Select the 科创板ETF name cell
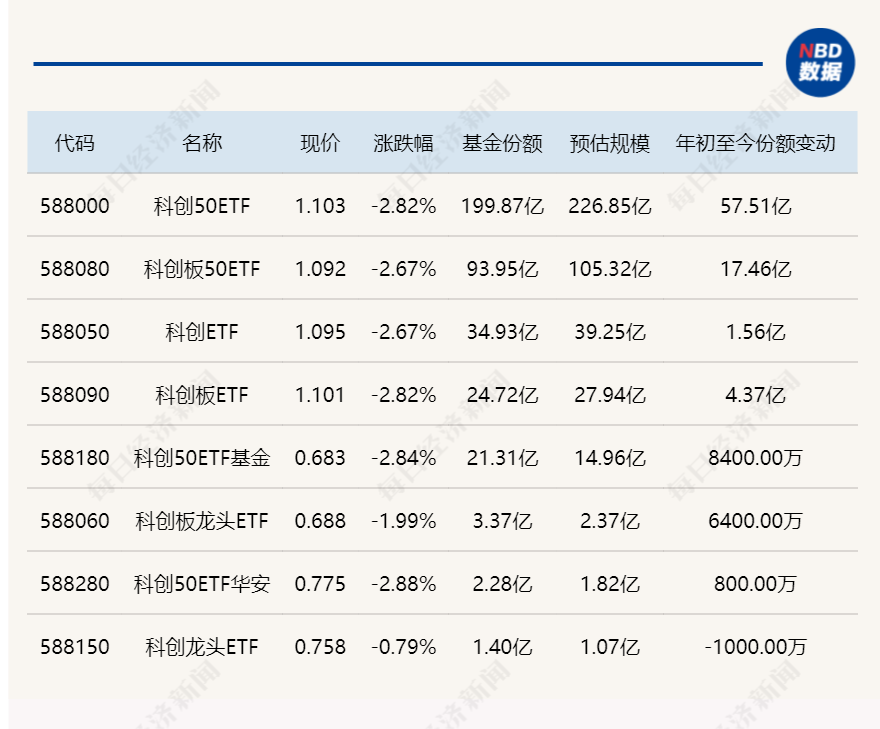Image resolution: width=880 pixels, height=729 pixels. coord(202,395)
